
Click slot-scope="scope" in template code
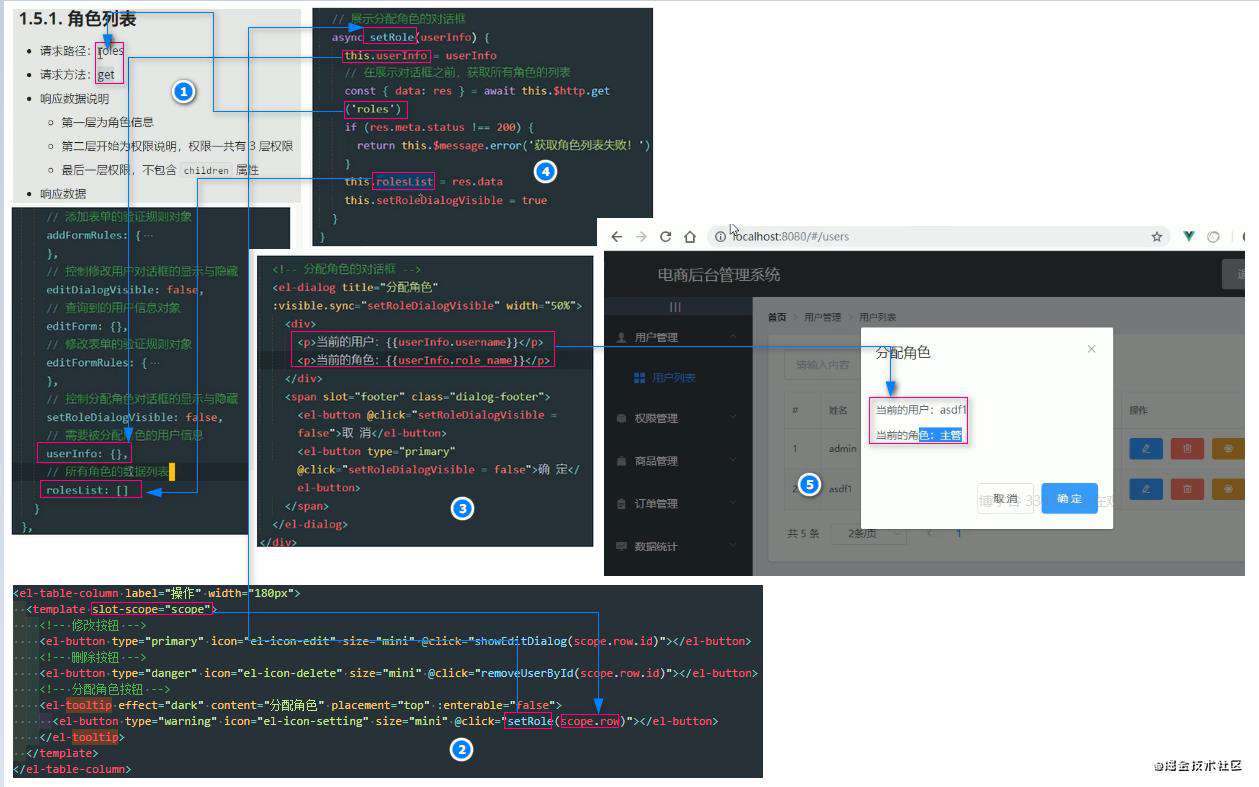tap(151, 609)
